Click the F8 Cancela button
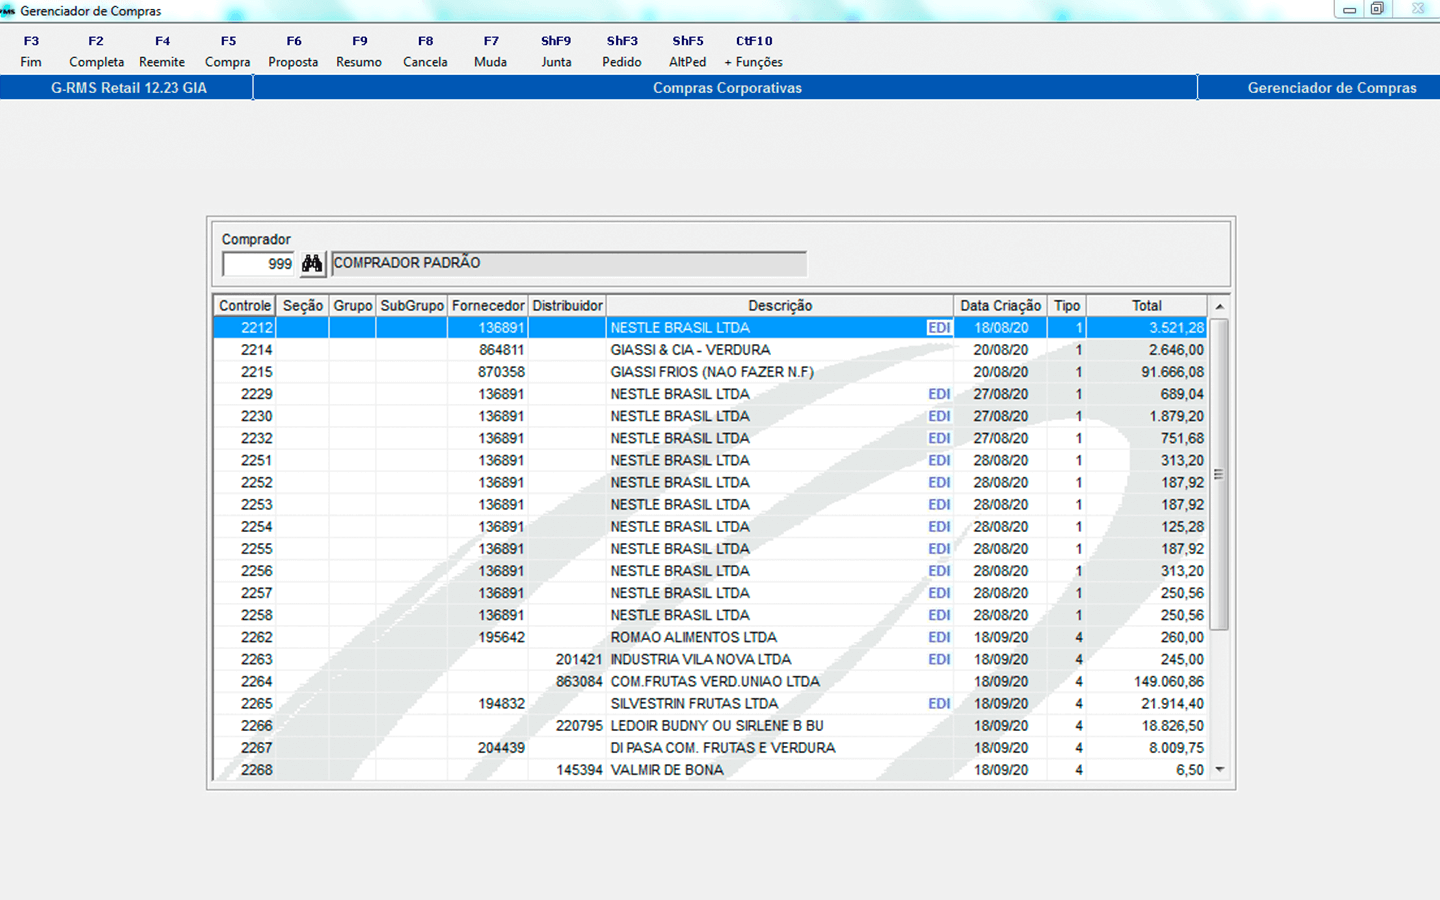 coord(425,52)
